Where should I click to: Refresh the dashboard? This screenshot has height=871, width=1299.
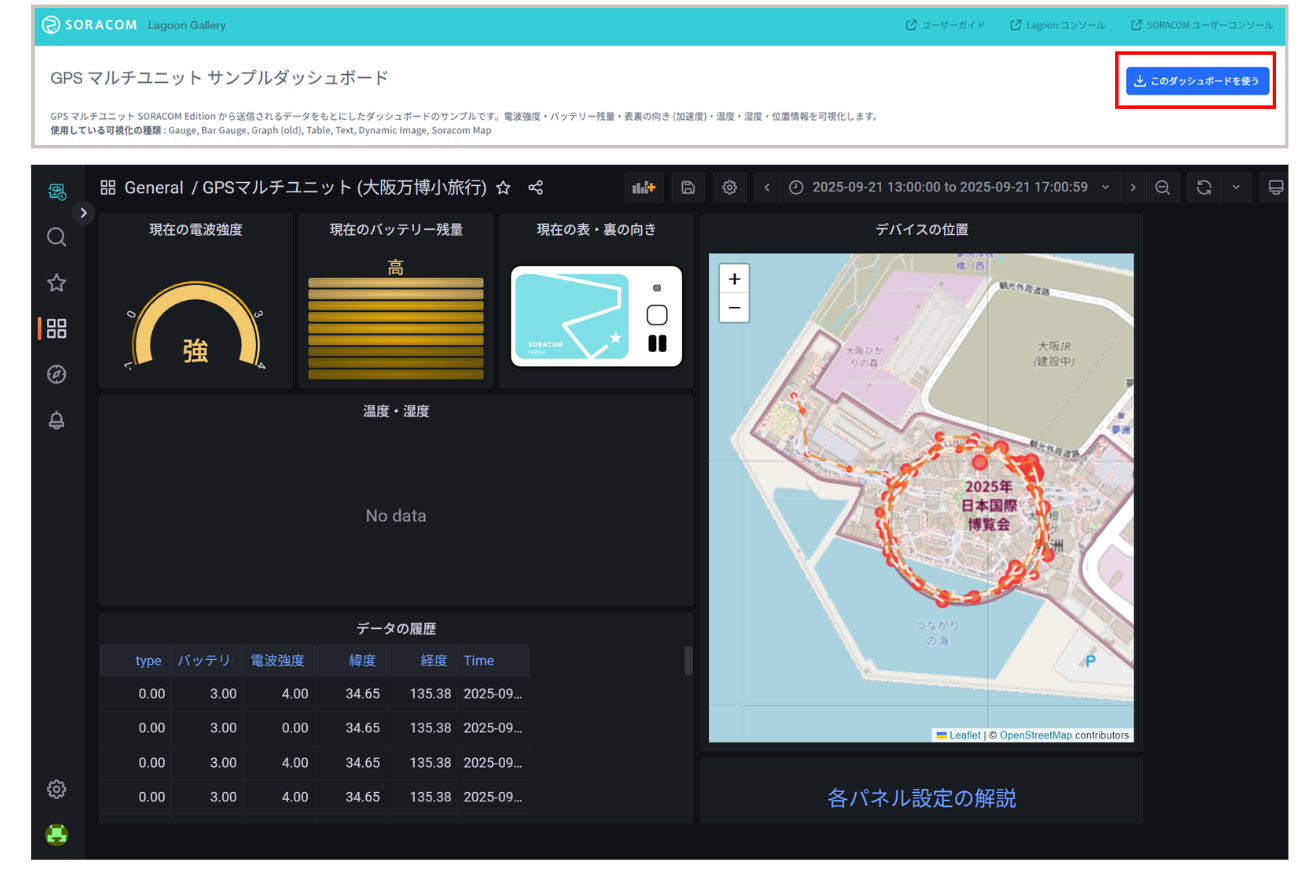click(1204, 187)
